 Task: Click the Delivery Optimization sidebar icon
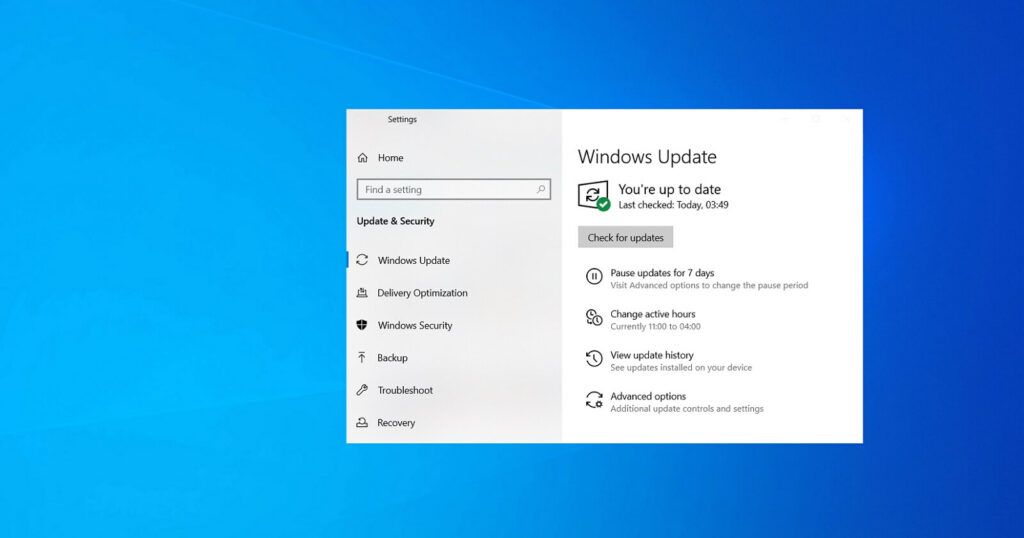(362, 293)
